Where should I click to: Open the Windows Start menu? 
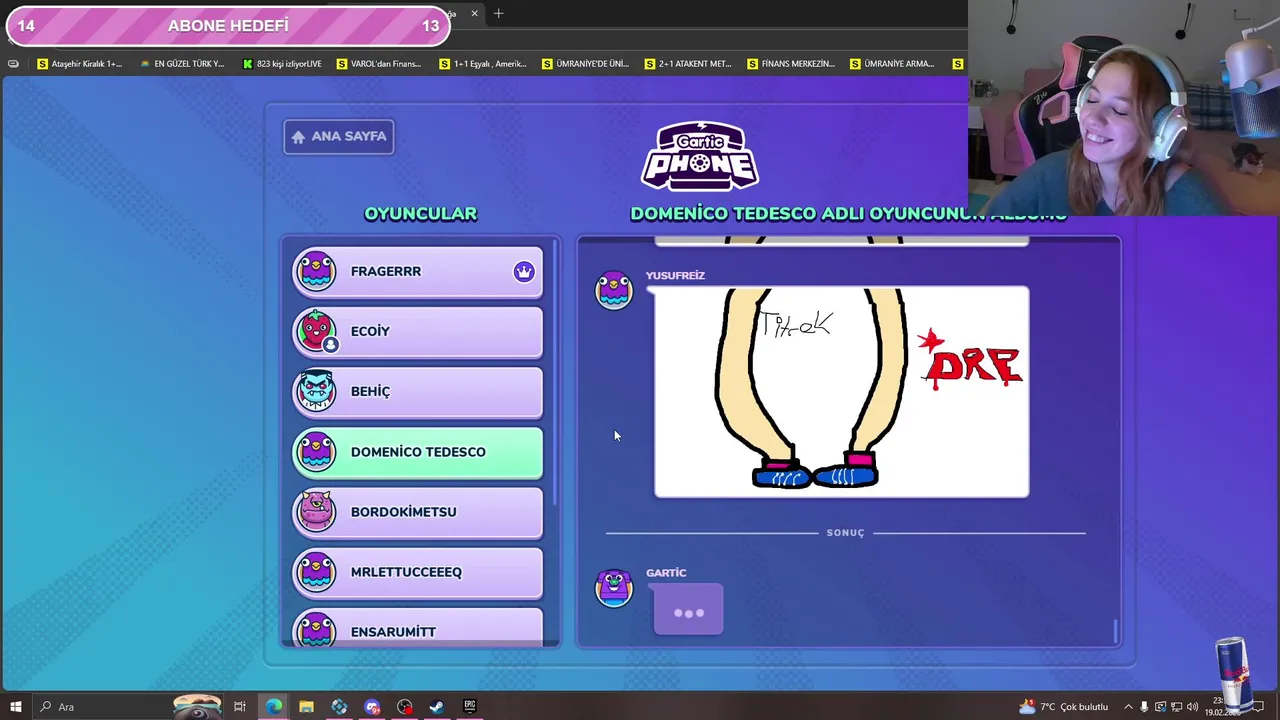16,707
